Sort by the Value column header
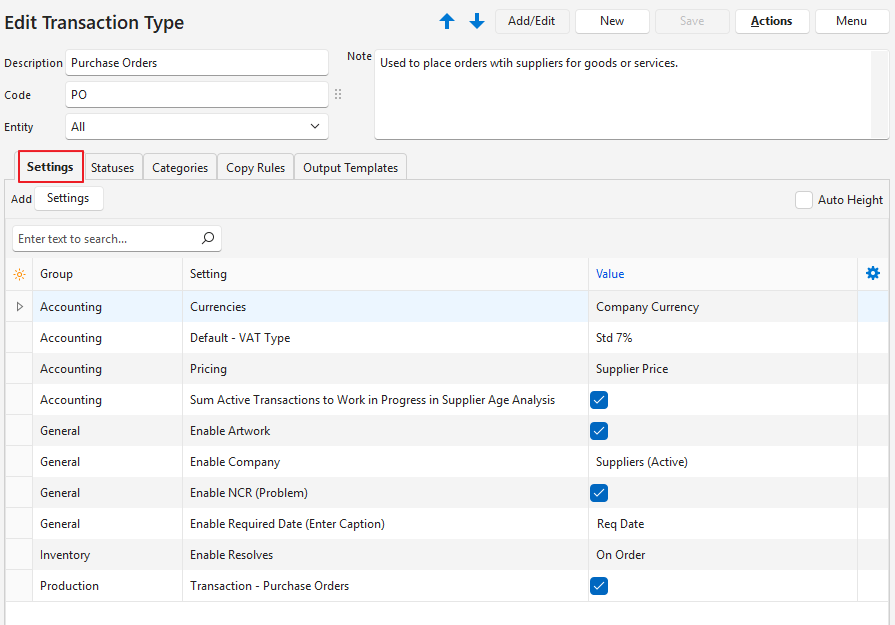 tap(610, 274)
